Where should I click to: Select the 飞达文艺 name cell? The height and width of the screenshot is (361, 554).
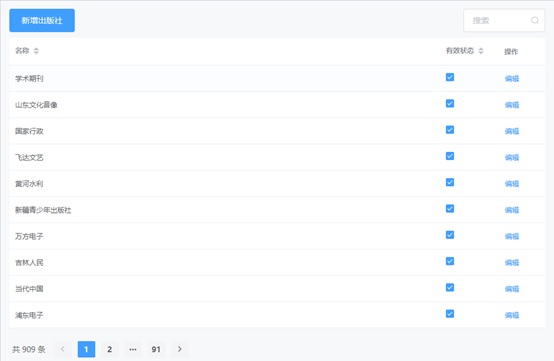tap(29, 158)
